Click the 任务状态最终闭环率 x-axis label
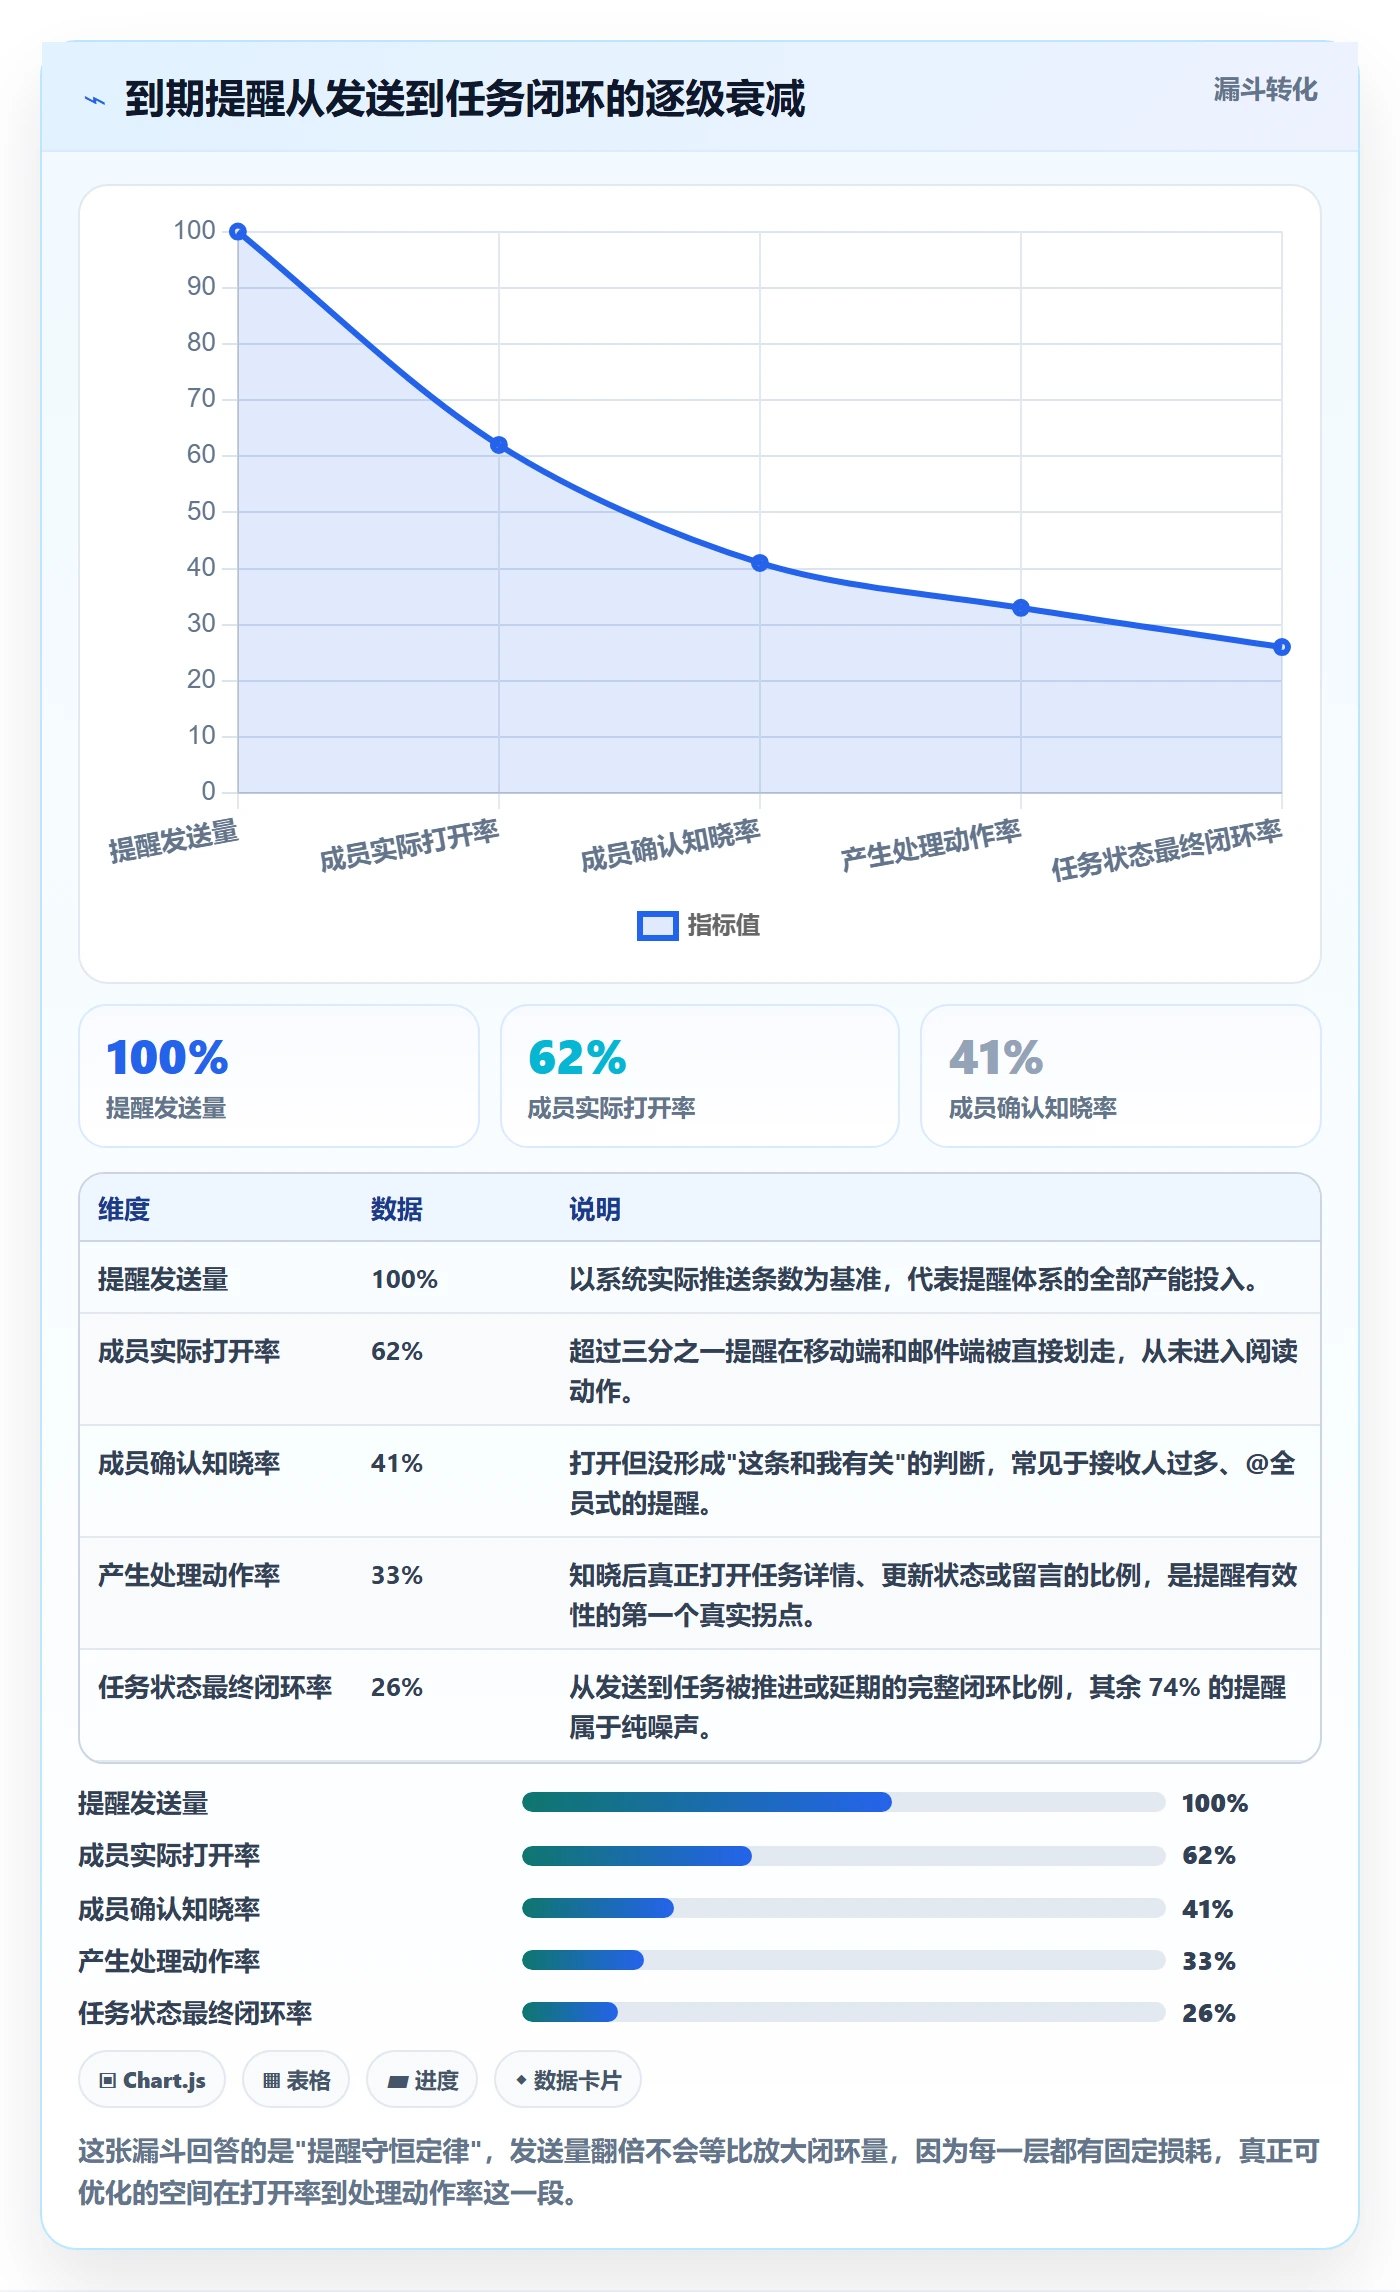This screenshot has width=1400, height=2292. 1166,850
